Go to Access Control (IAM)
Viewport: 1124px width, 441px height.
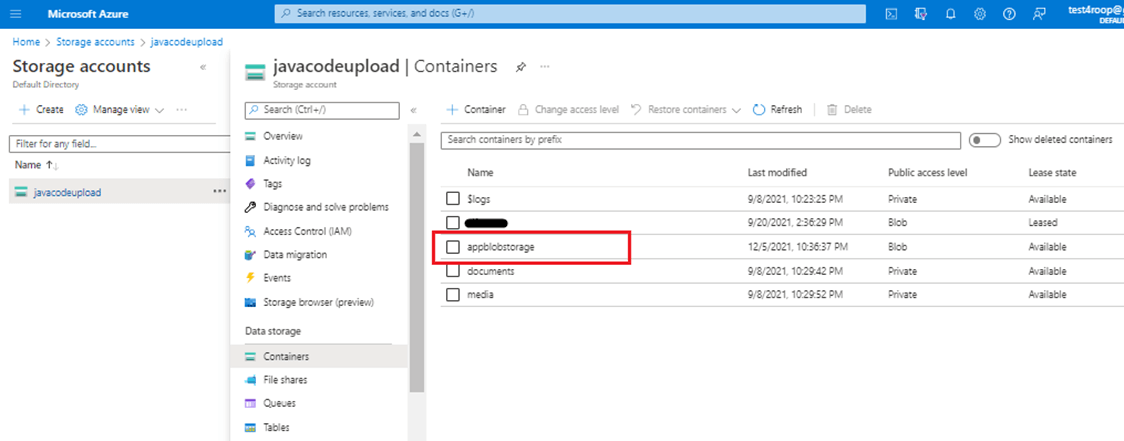pos(308,231)
